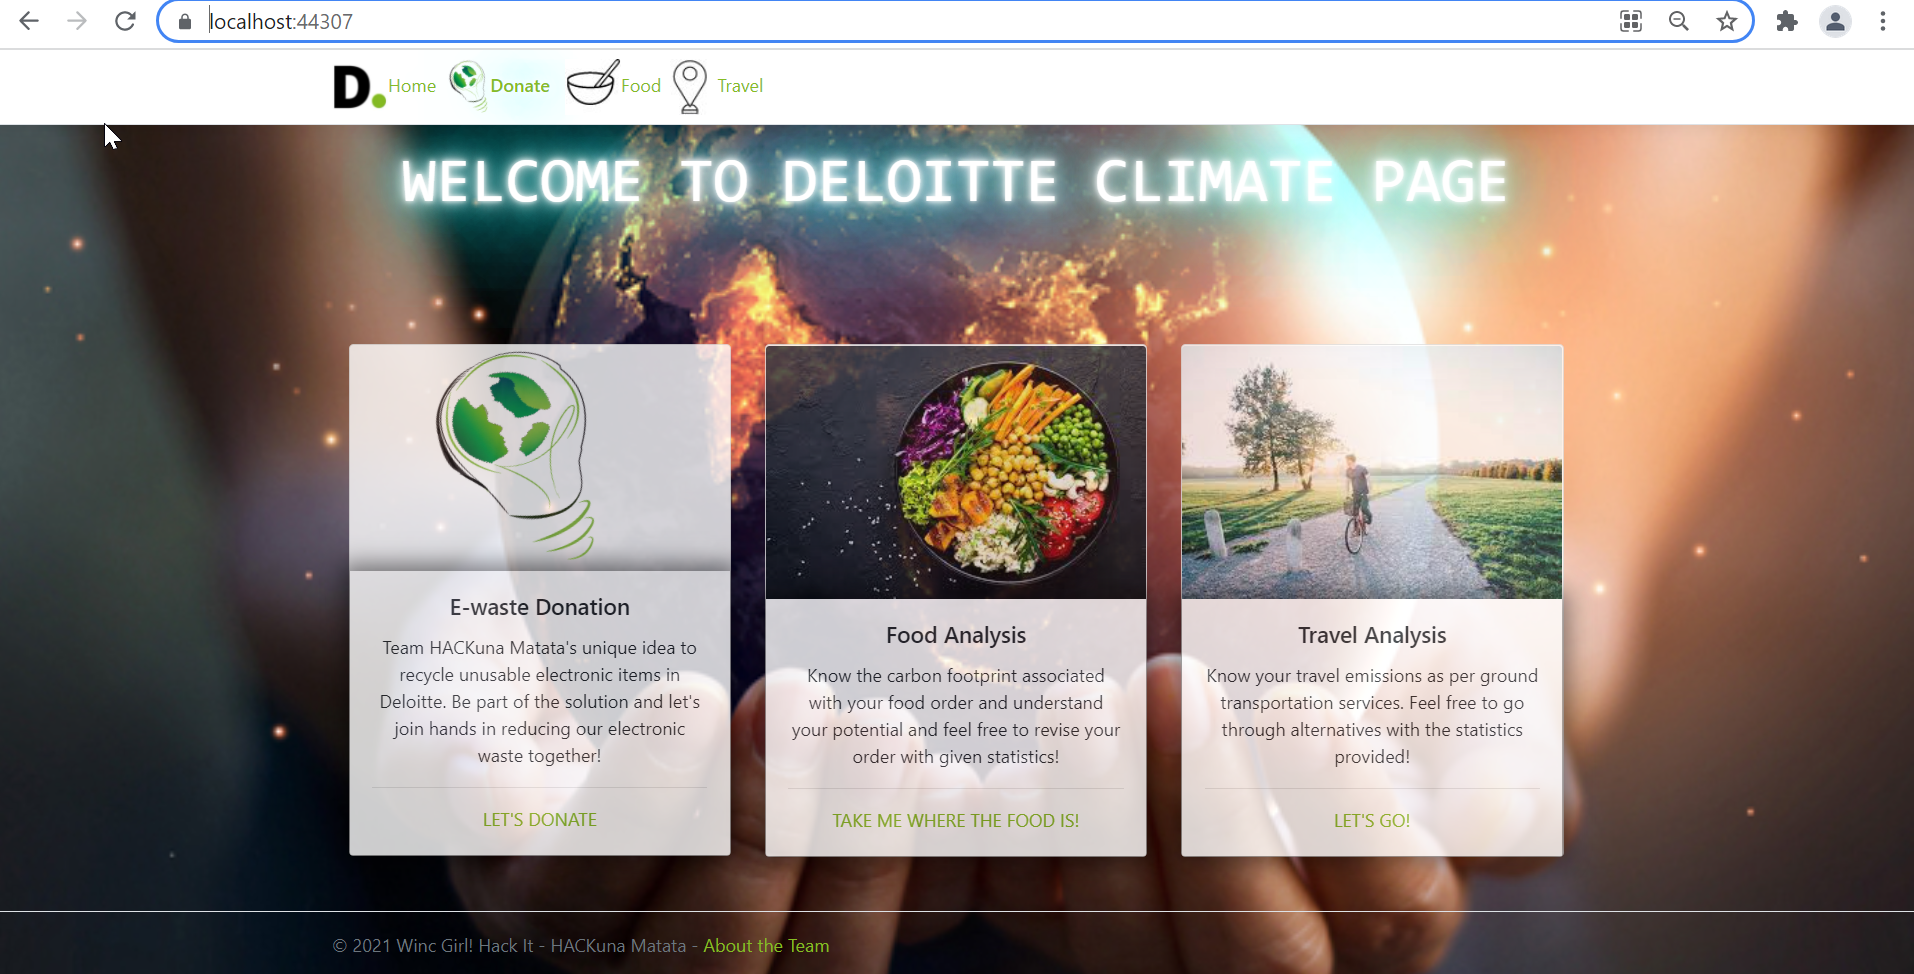
Task: Open the Food nav link
Action: point(641,86)
